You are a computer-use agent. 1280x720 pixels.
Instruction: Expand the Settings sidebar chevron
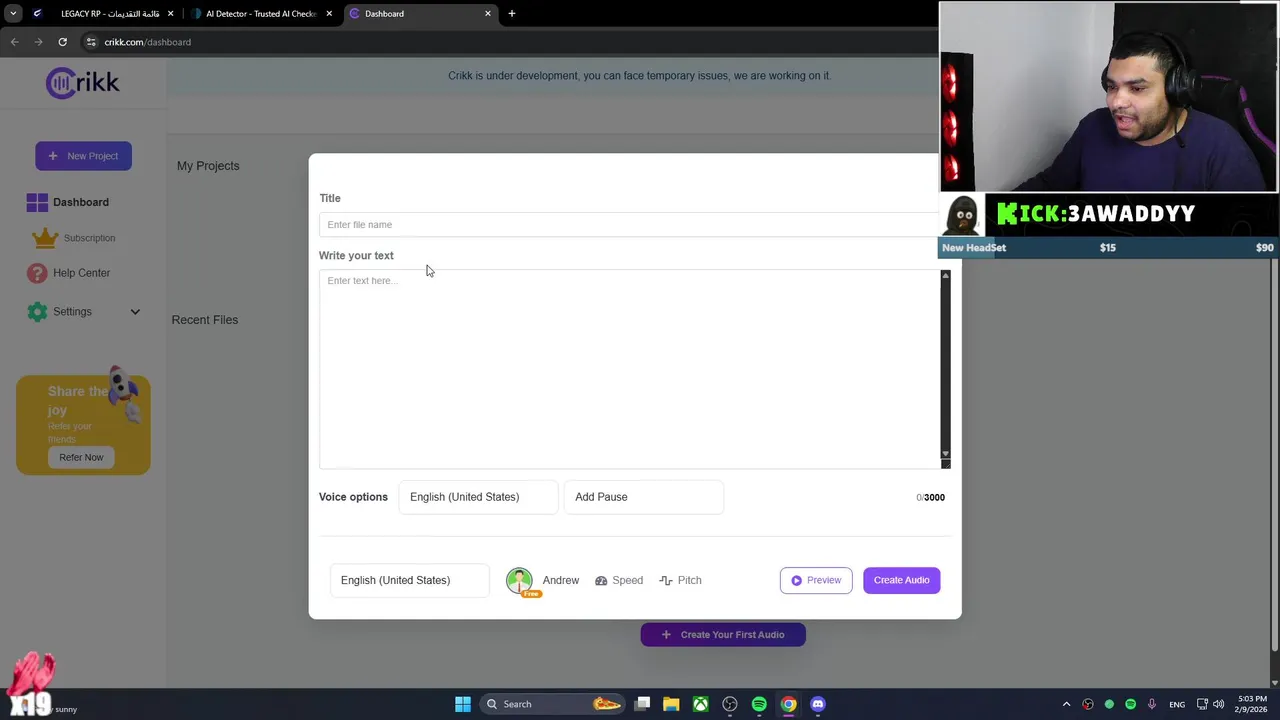[135, 312]
